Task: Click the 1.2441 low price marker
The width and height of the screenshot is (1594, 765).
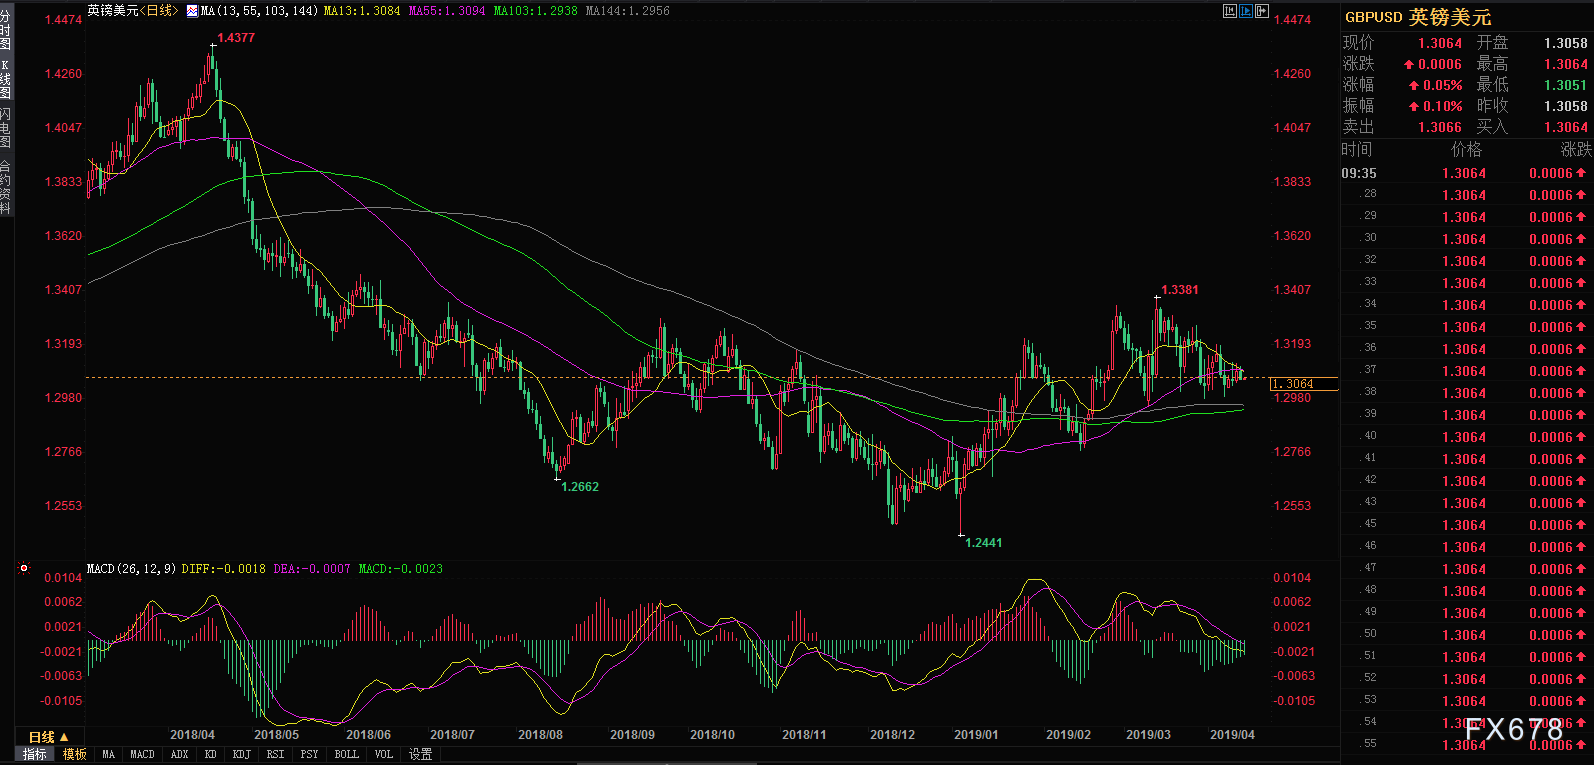Action: point(983,543)
